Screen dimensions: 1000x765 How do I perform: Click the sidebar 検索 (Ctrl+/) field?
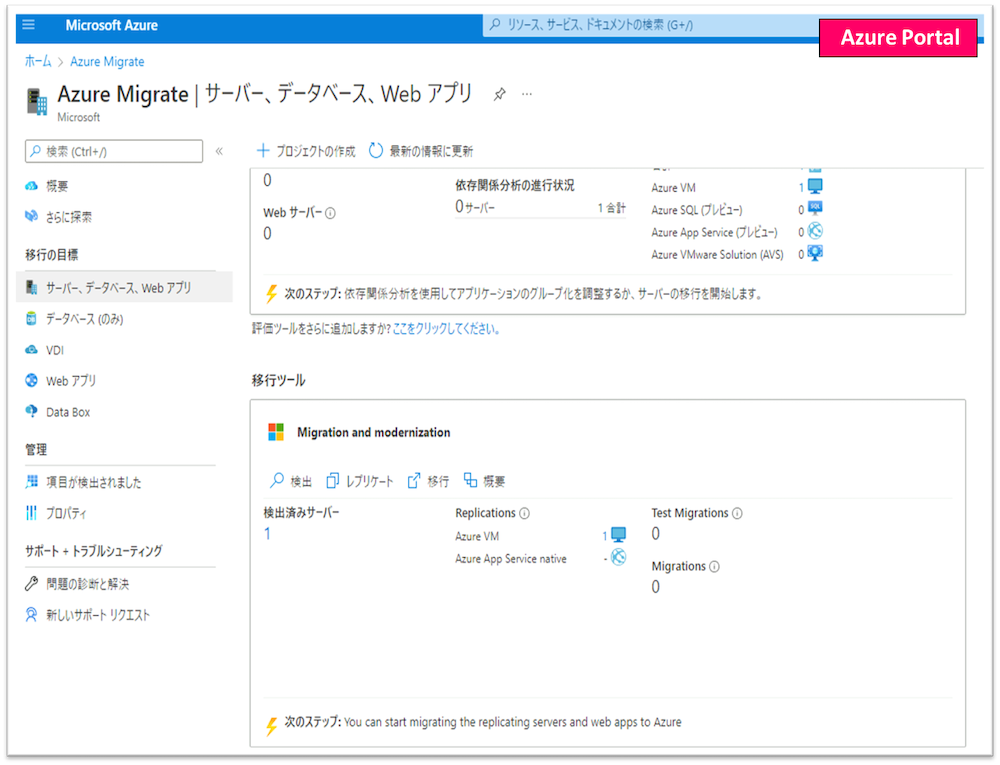(114, 151)
